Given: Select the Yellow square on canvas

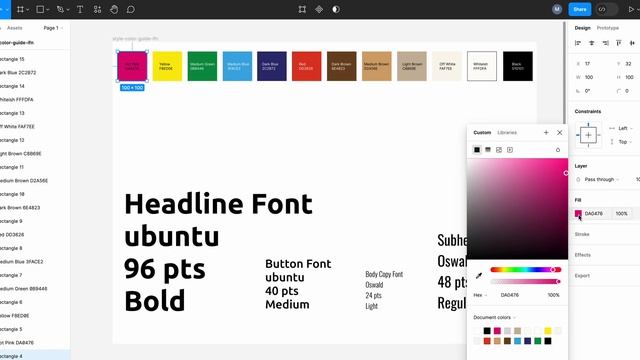Looking at the screenshot, I should (x=167, y=66).
